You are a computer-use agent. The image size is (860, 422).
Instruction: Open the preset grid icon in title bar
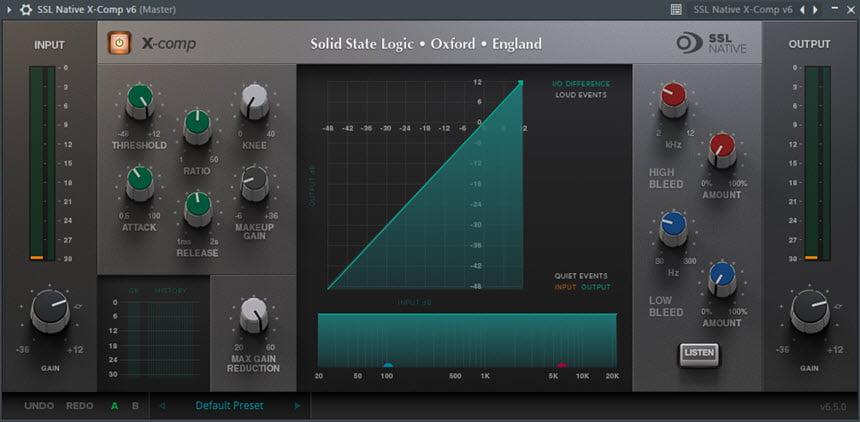pos(676,9)
